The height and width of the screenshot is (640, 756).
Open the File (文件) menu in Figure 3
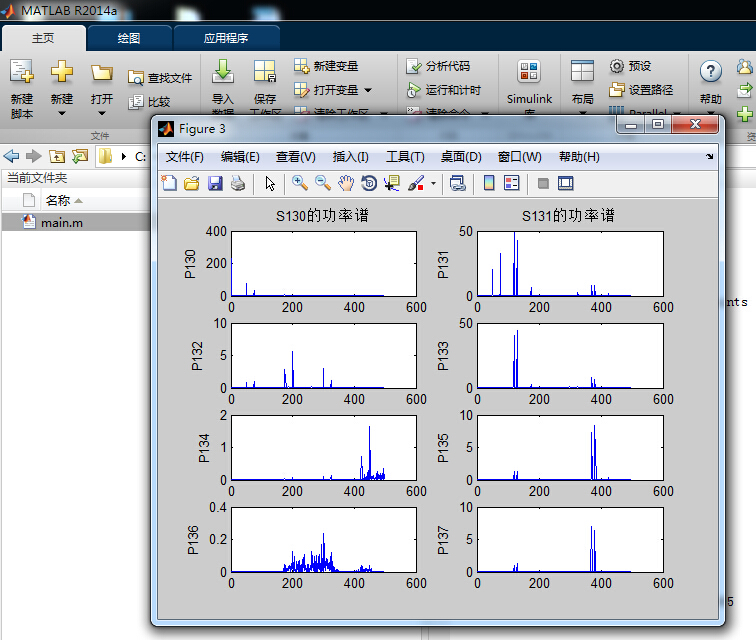185,157
